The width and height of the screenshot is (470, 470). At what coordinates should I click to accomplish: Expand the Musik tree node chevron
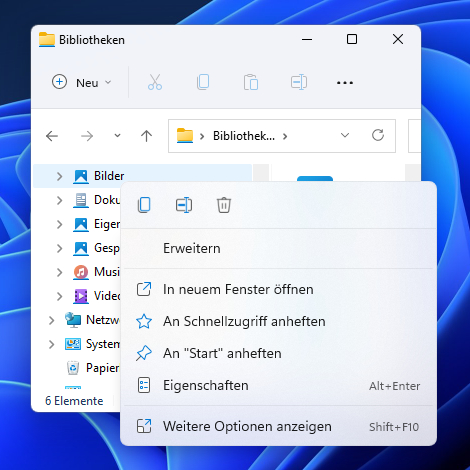(x=59, y=272)
